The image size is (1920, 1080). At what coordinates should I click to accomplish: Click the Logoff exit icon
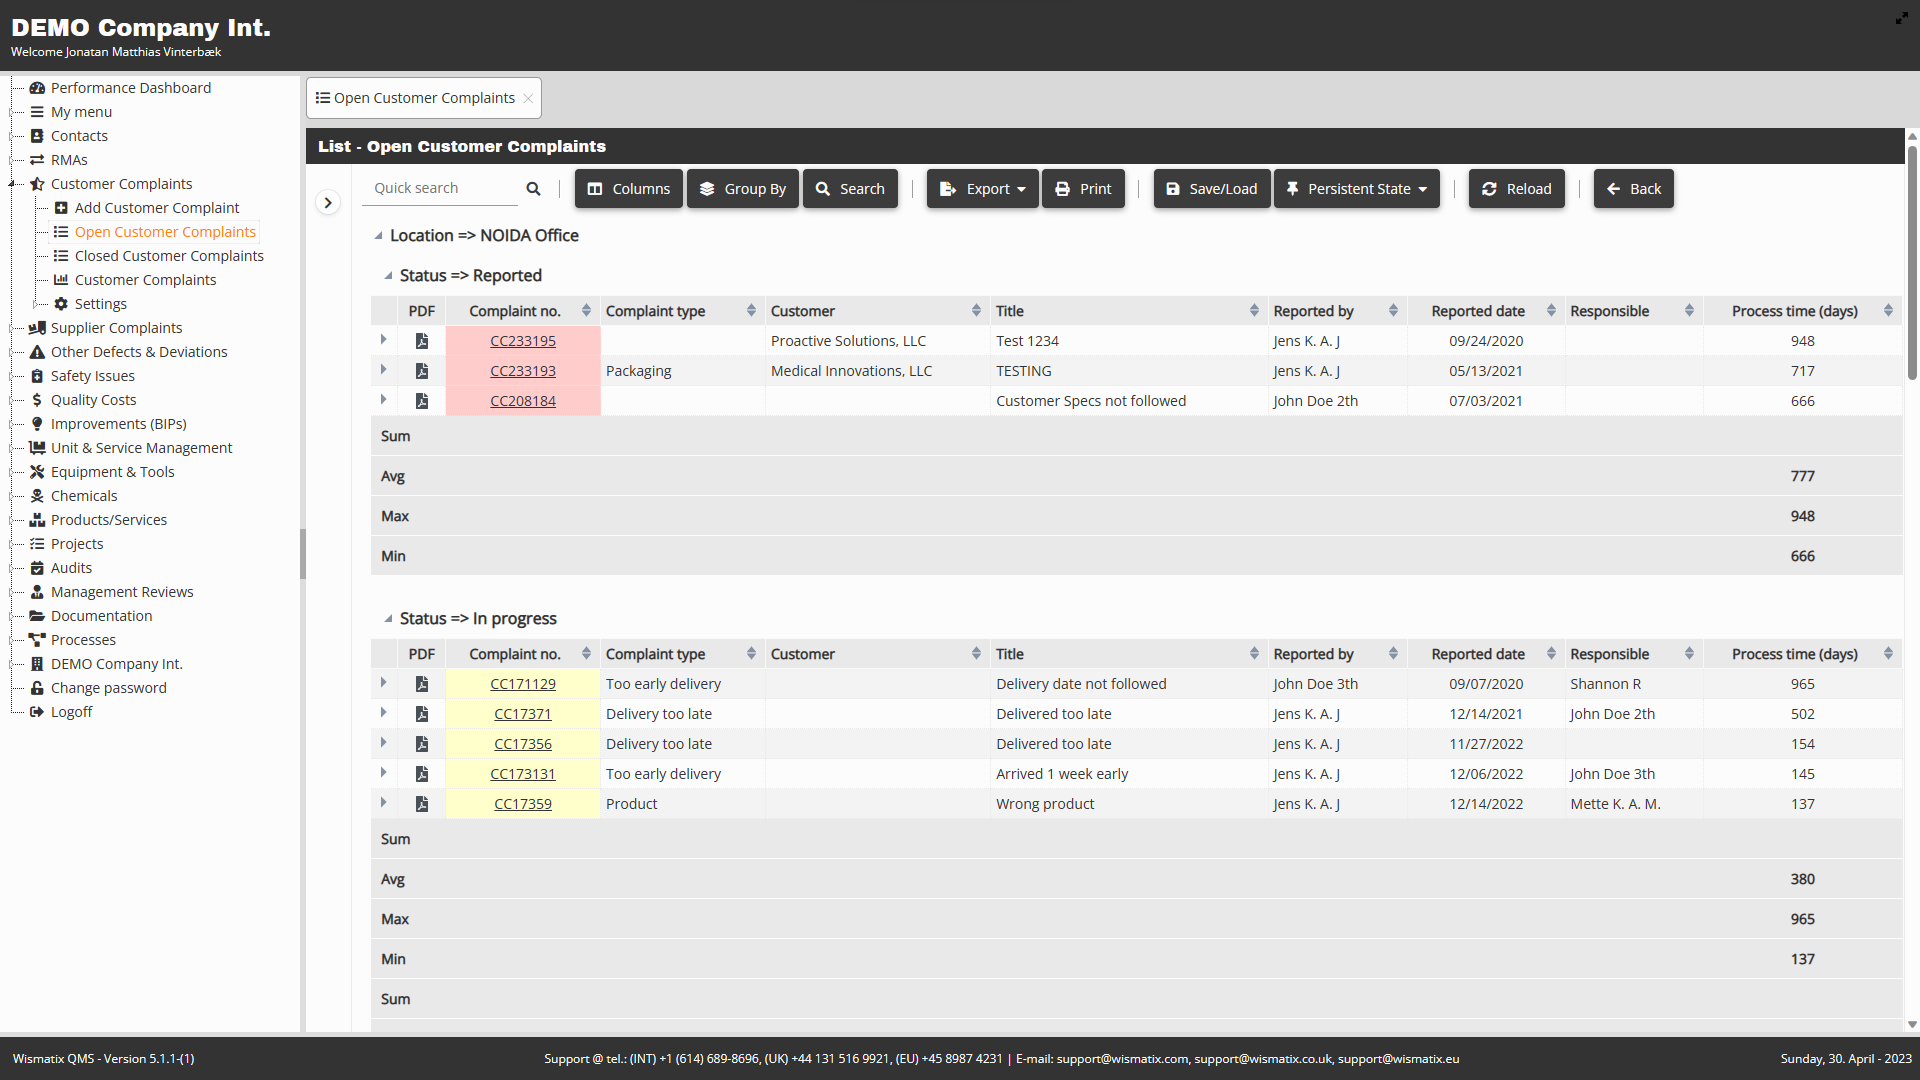37,712
